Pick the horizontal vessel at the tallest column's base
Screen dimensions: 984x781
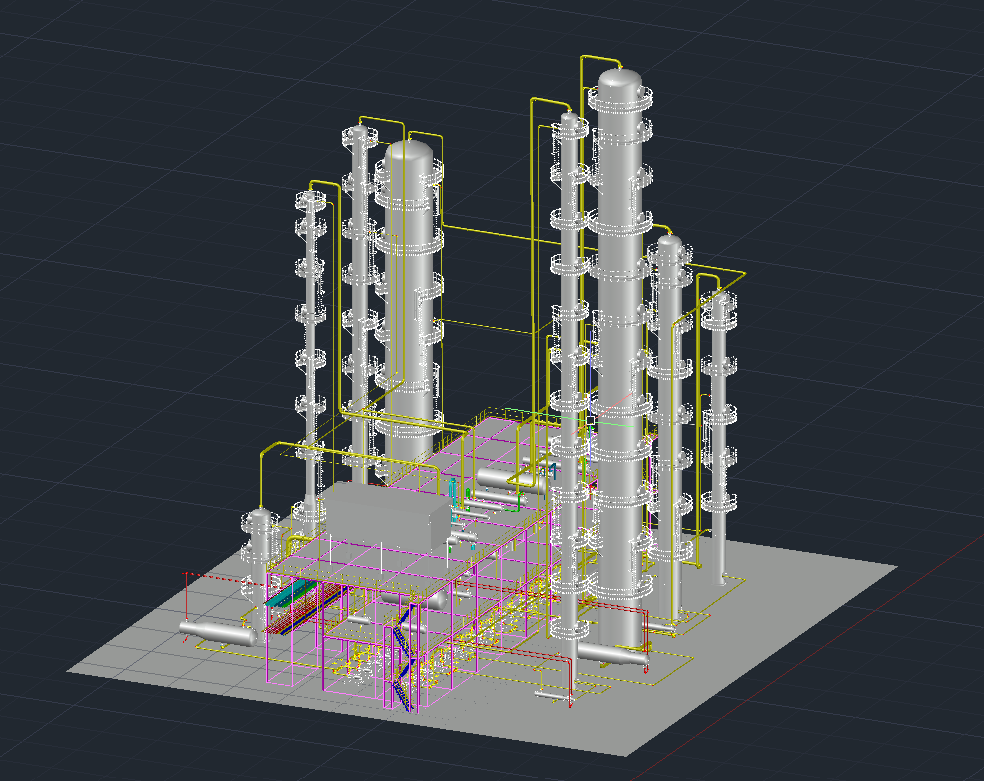[x=612, y=653]
